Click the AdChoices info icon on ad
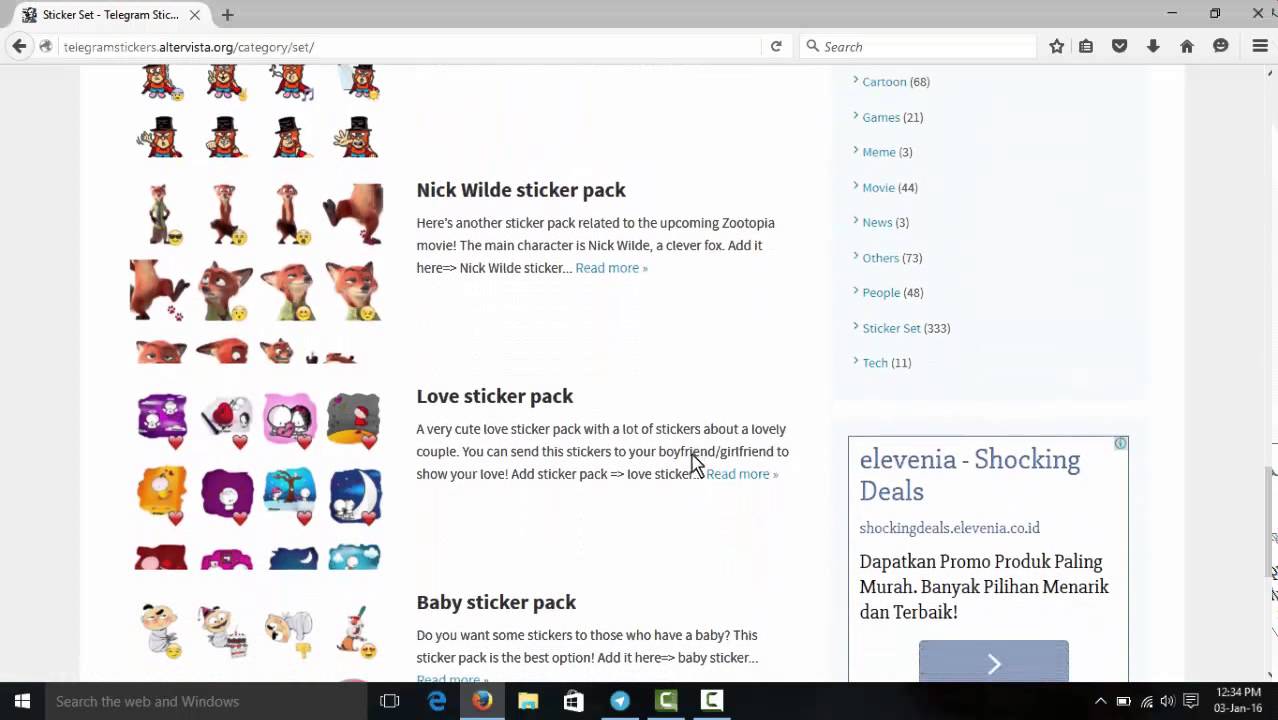 1120,443
